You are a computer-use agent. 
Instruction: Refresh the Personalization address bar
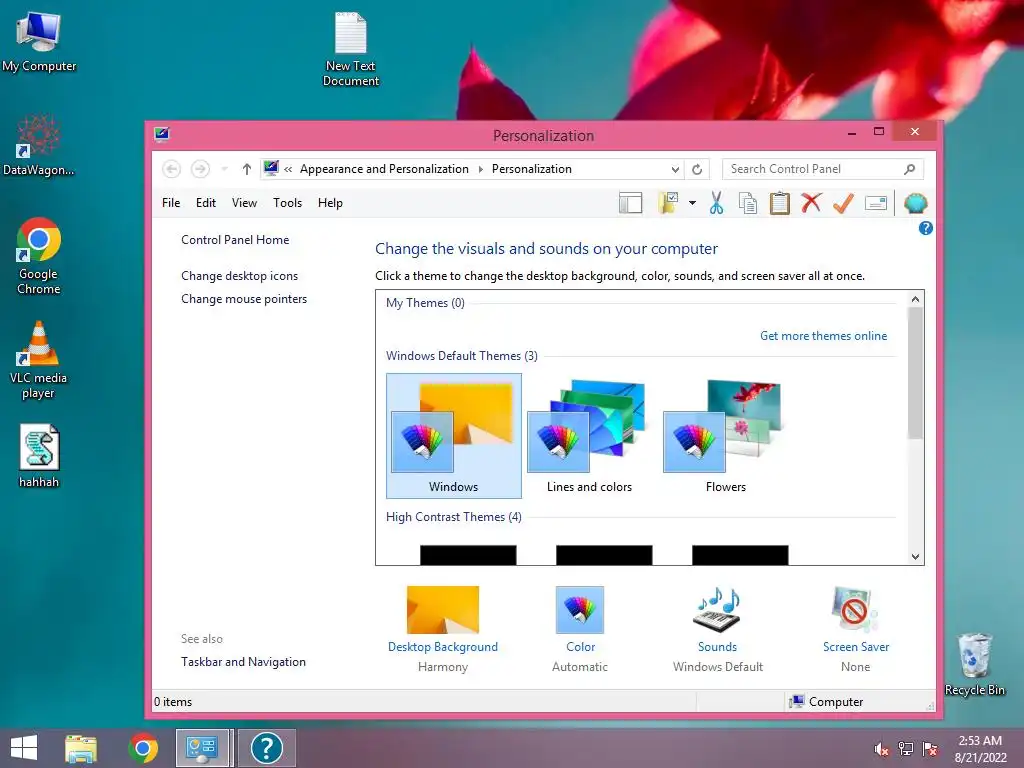coord(697,169)
